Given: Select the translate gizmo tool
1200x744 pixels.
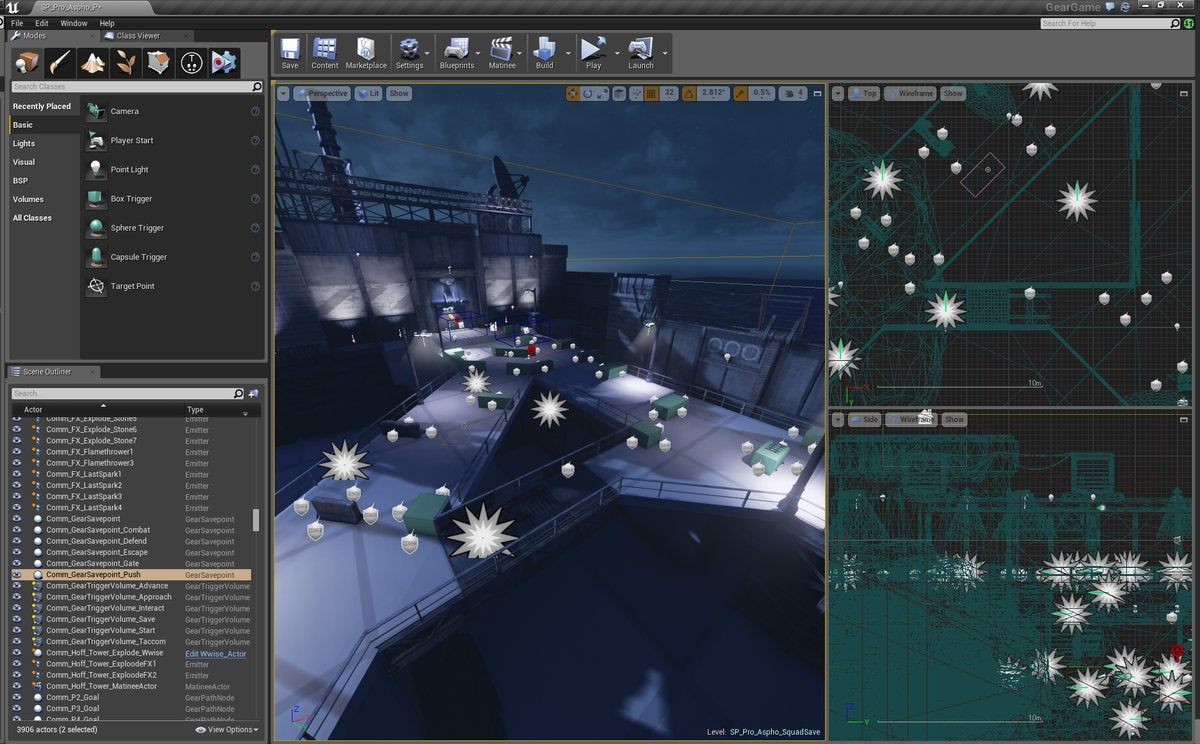Looking at the screenshot, I should tap(573, 93).
